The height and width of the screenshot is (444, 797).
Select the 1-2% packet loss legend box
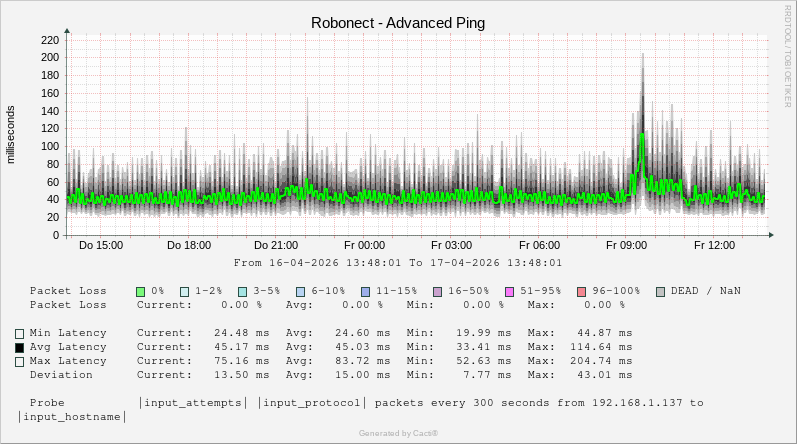point(185,291)
